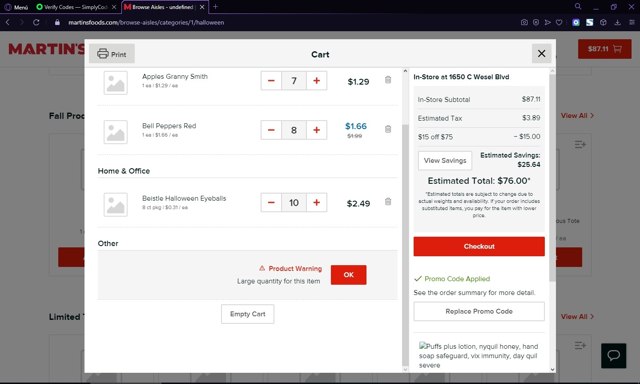Click the blue extension icon in toolbar
The width and height of the screenshot is (640, 384).
tap(576, 22)
